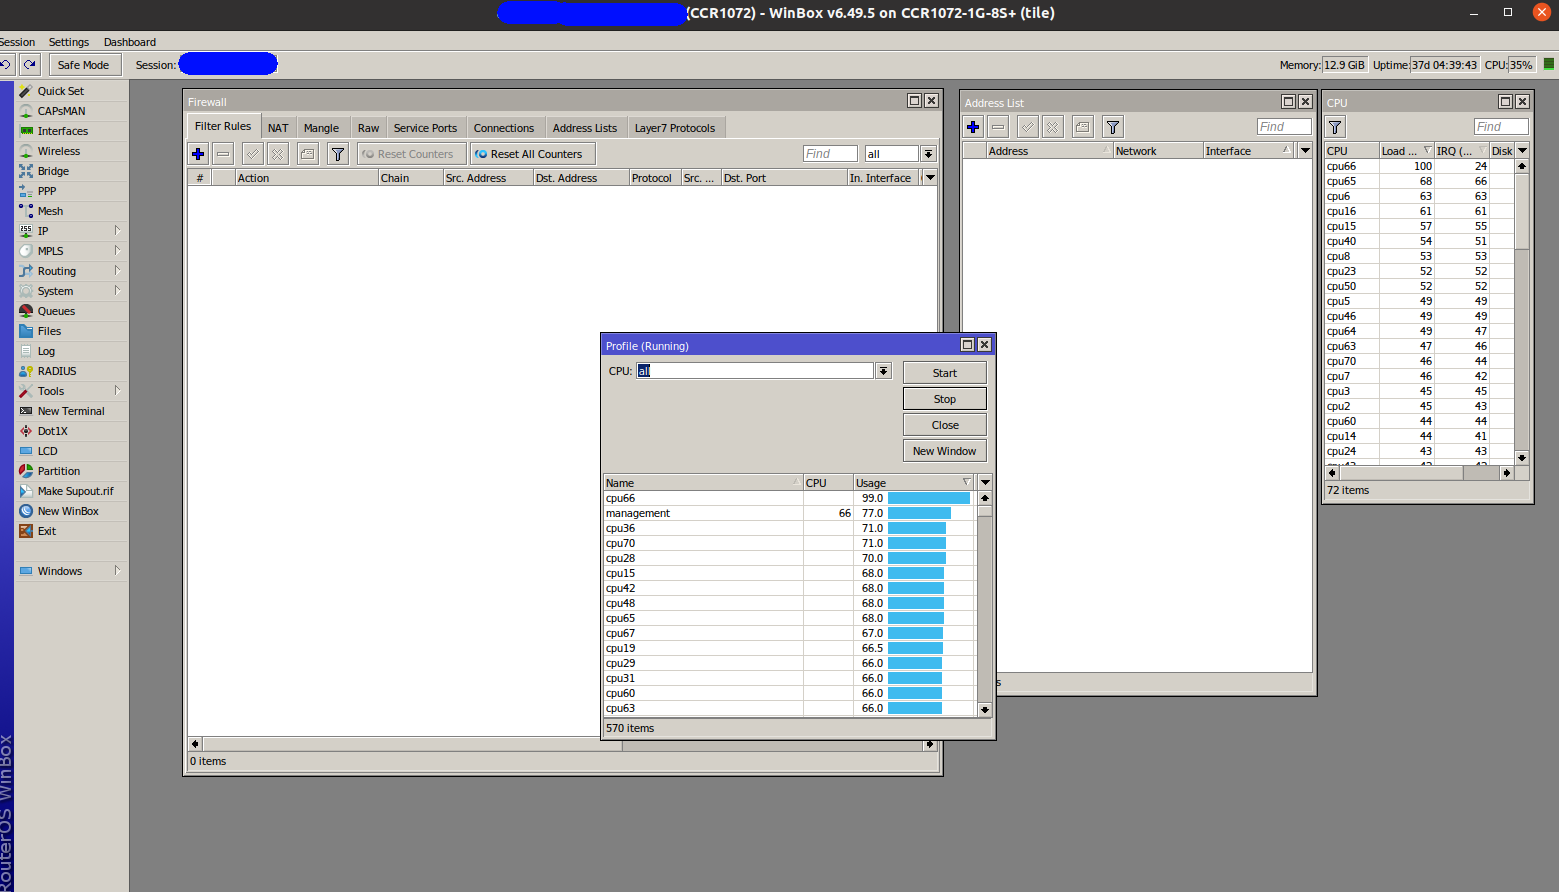Expand the Tools submenu in the sidebar
Screen dimensions: 1559x892
coord(72,391)
